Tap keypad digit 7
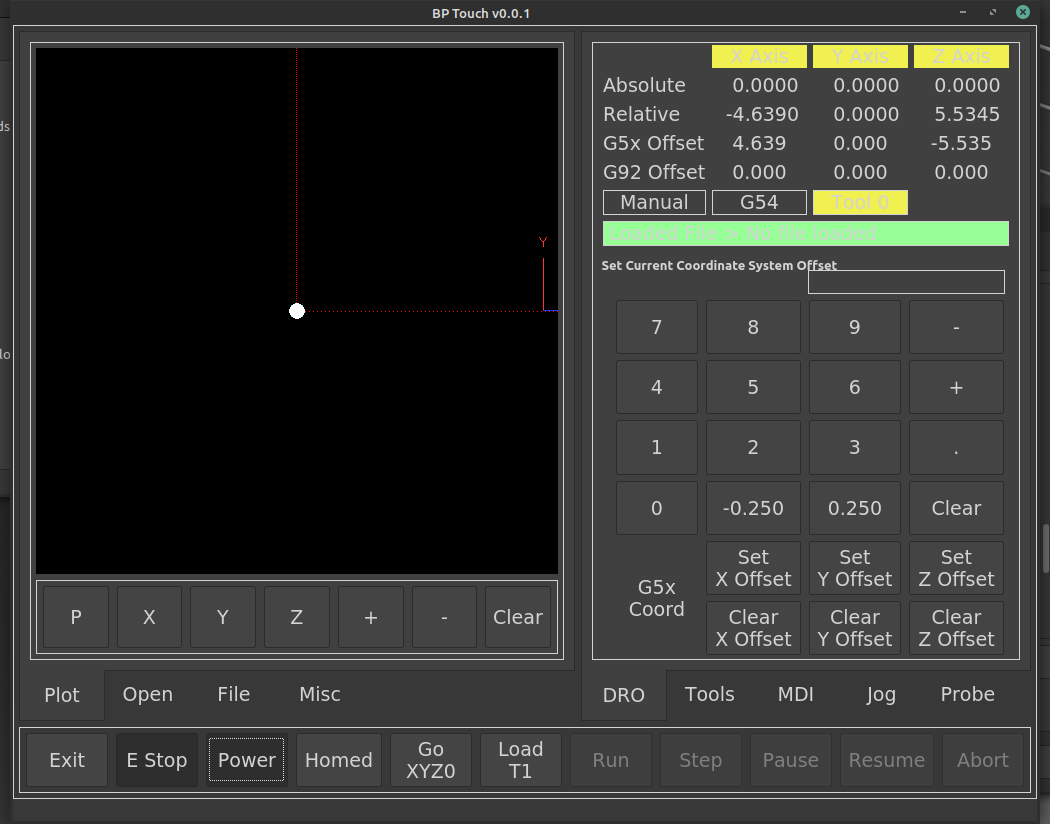This screenshot has width=1050, height=824. pyautogui.click(x=657, y=327)
